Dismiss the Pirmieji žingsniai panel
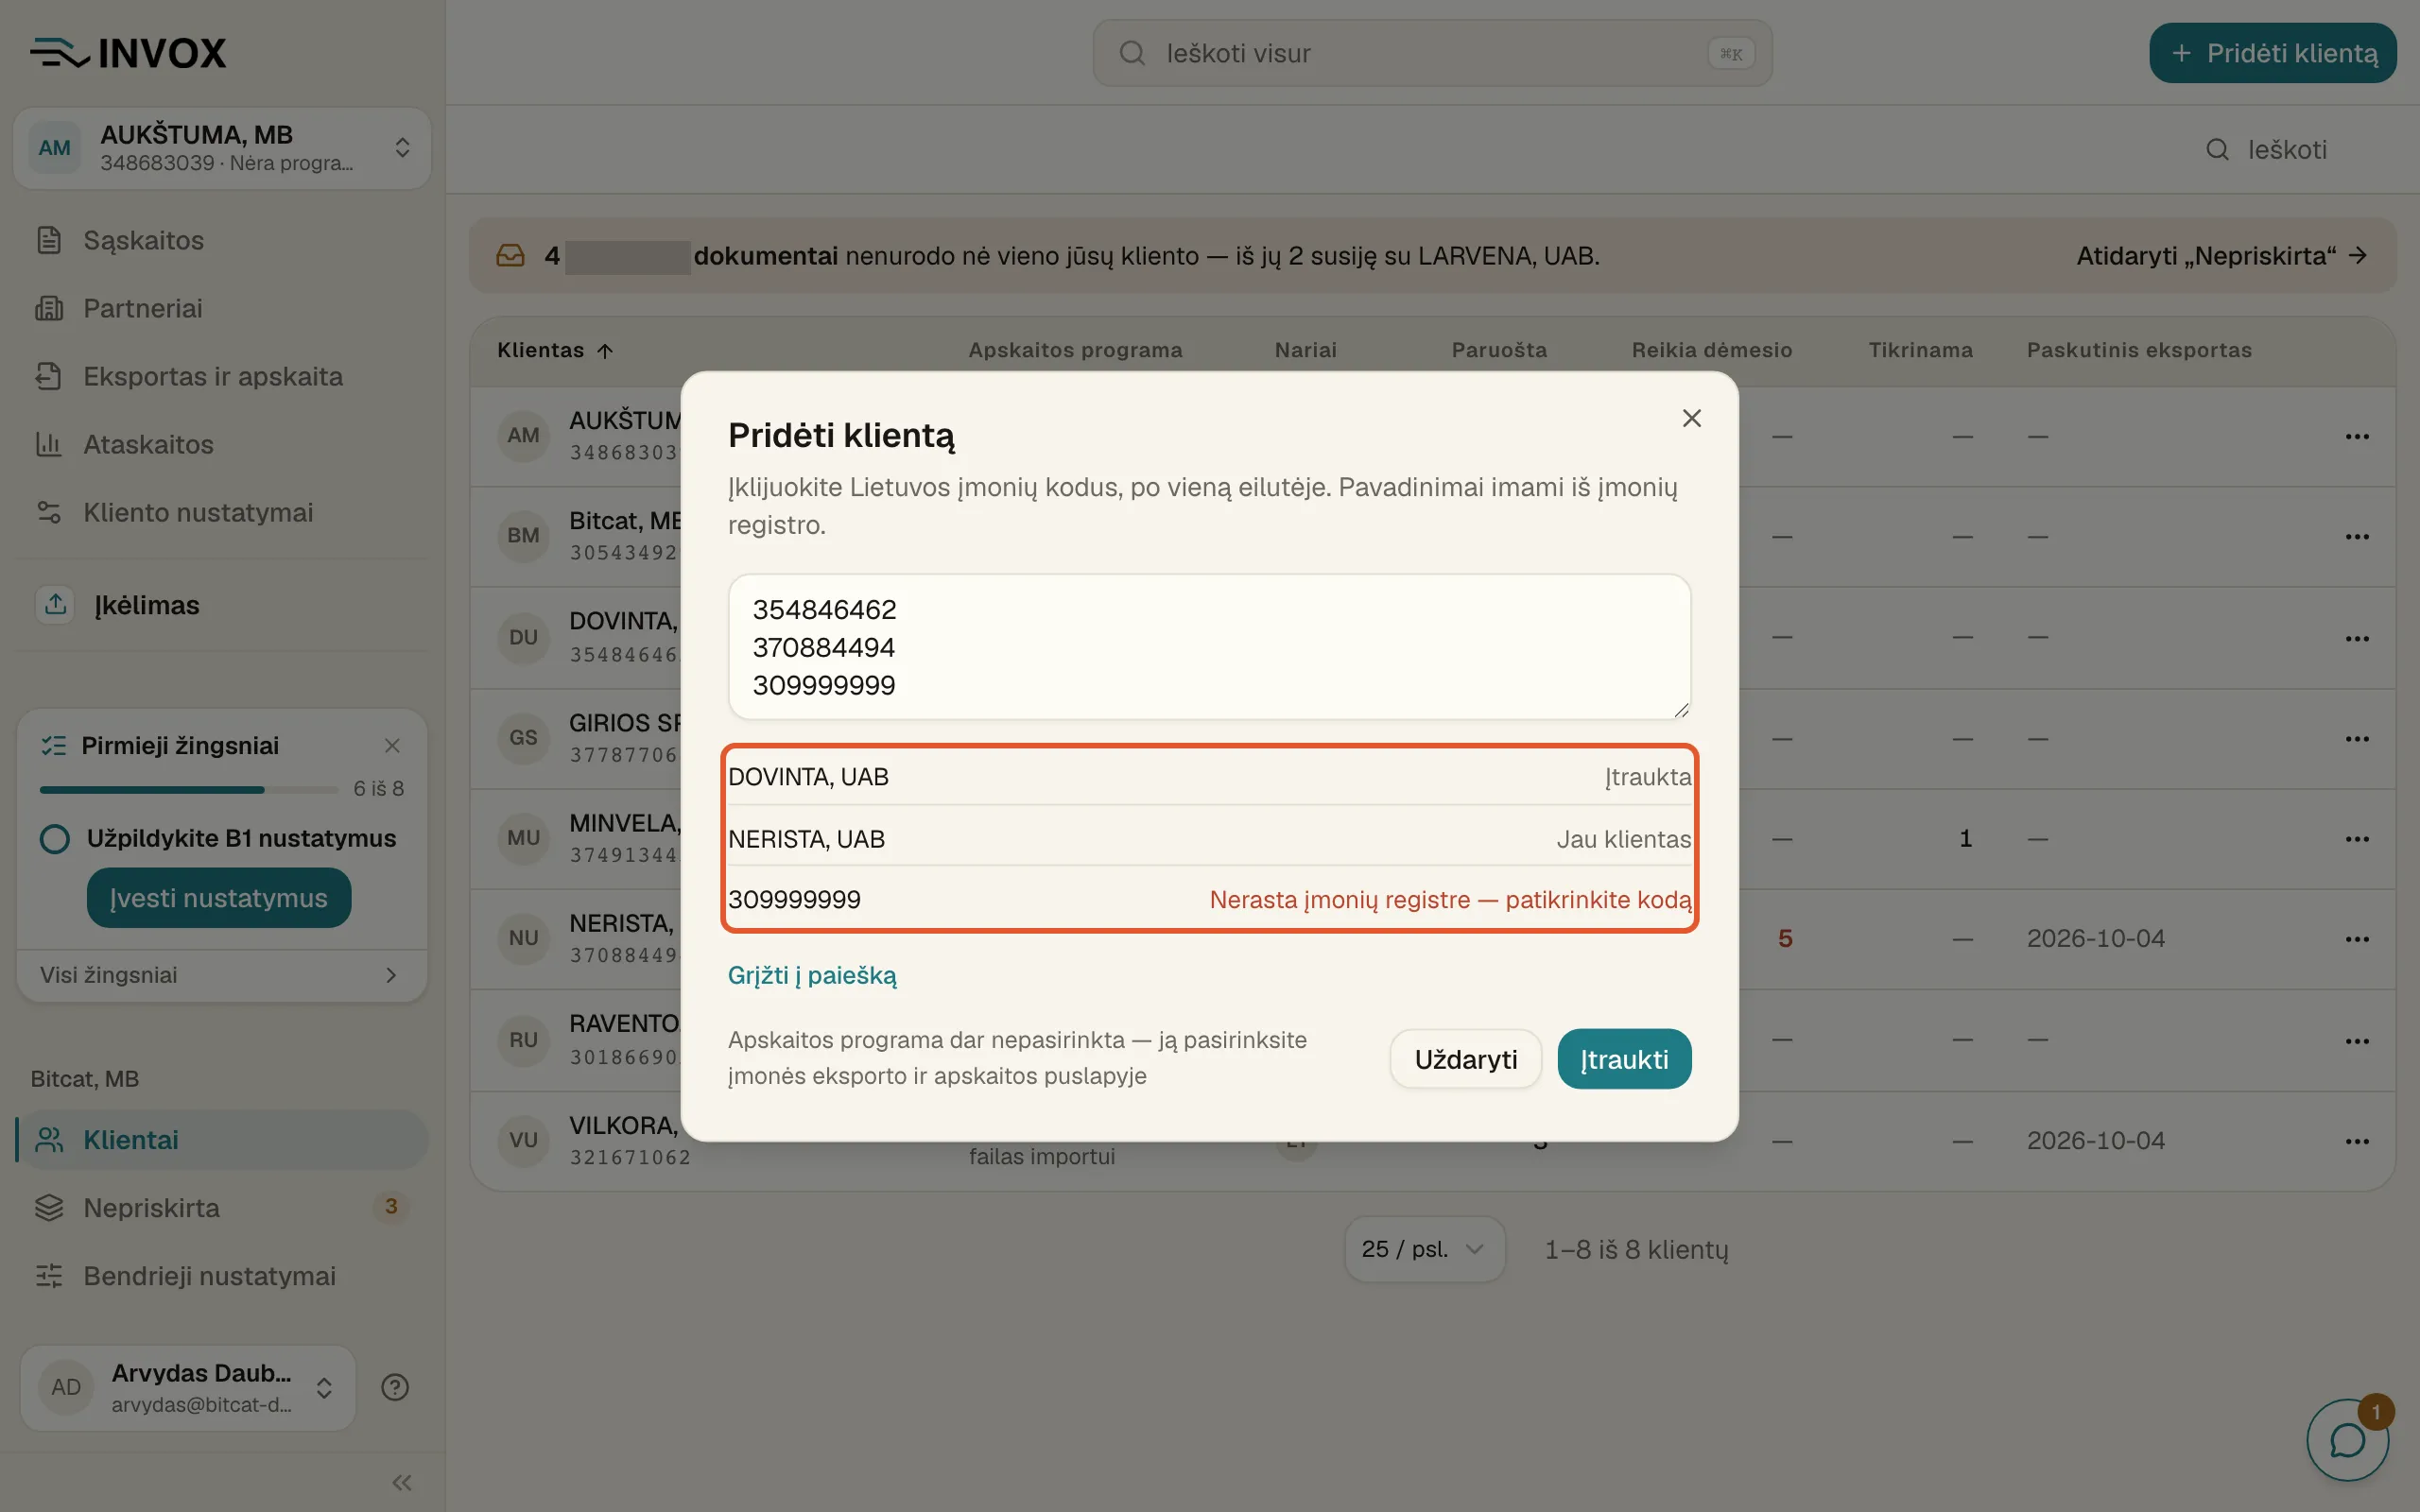Image resolution: width=2420 pixels, height=1512 pixels. click(x=392, y=745)
